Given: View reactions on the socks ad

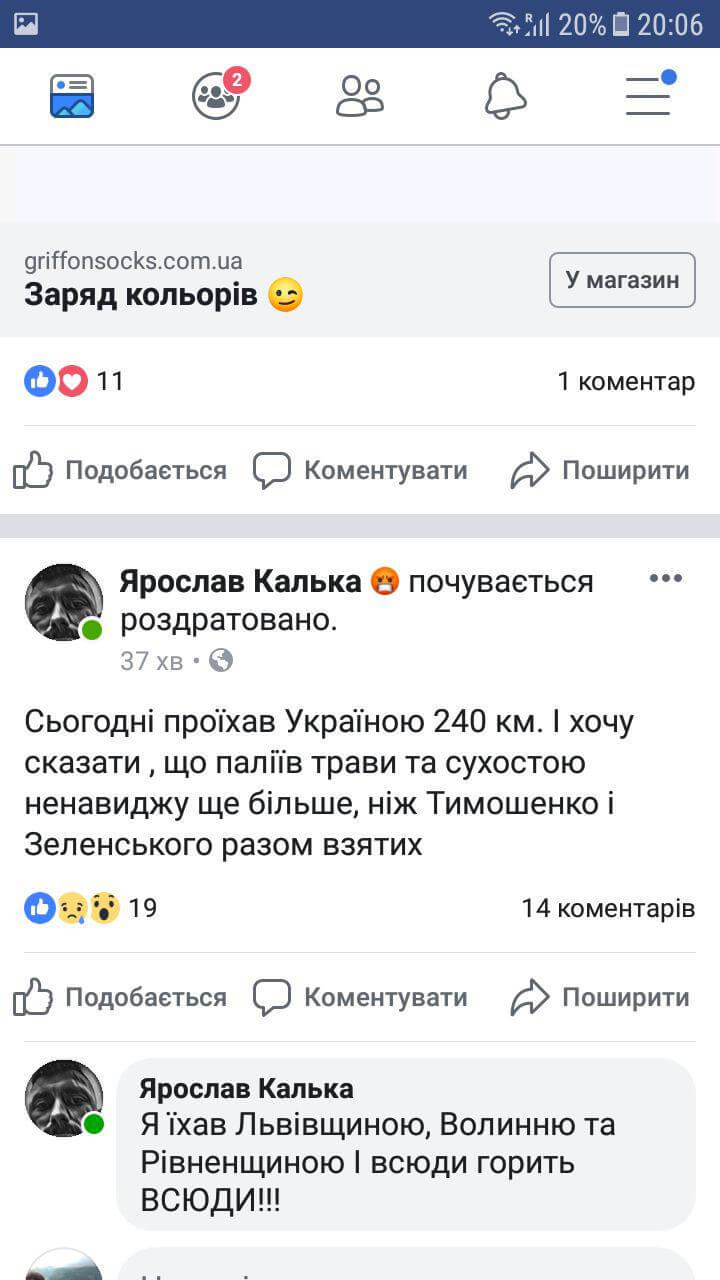Looking at the screenshot, I should pyautogui.click(x=74, y=381).
